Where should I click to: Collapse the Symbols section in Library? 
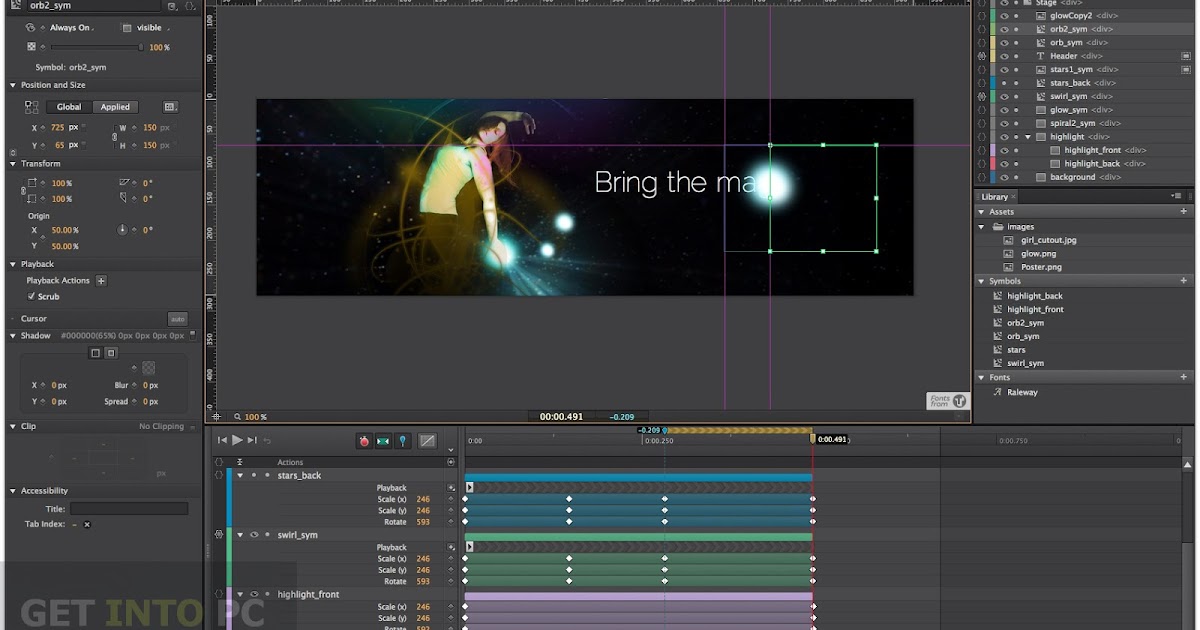click(x=982, y=281)
